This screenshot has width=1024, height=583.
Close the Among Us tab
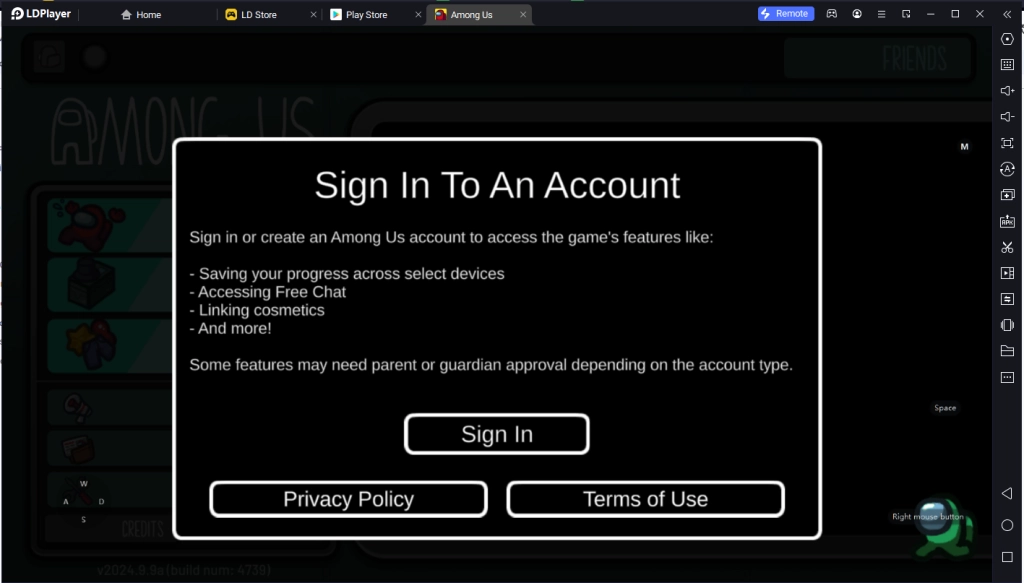point(522,14)
